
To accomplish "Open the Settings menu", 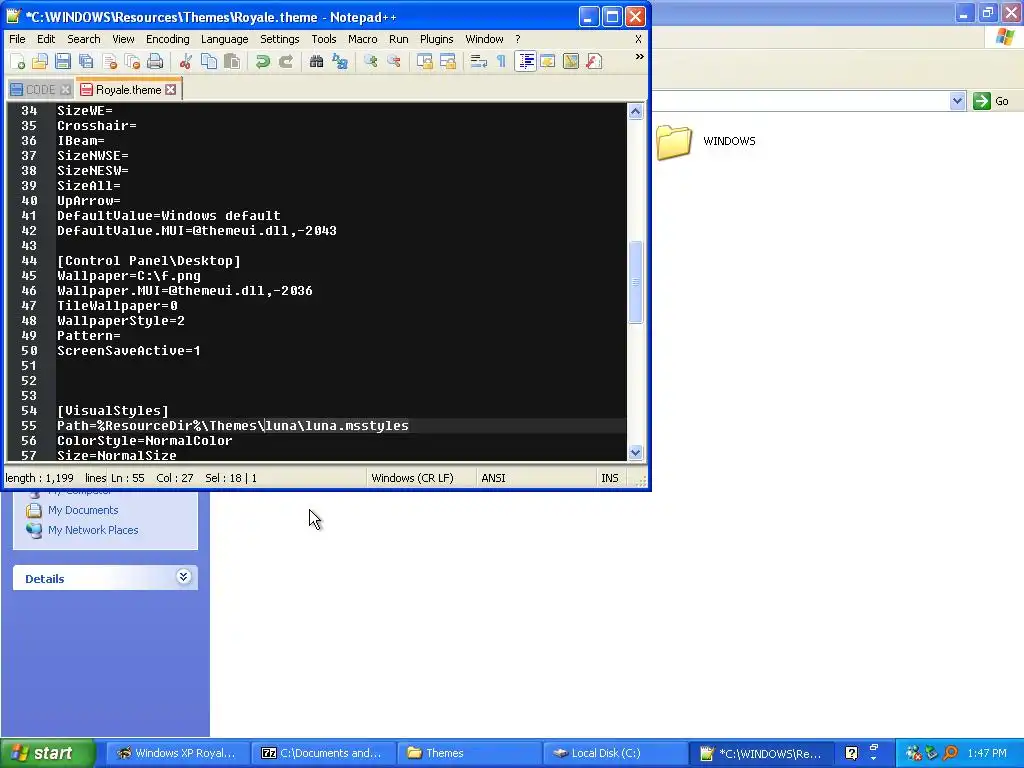I will [x=280, y=39].
